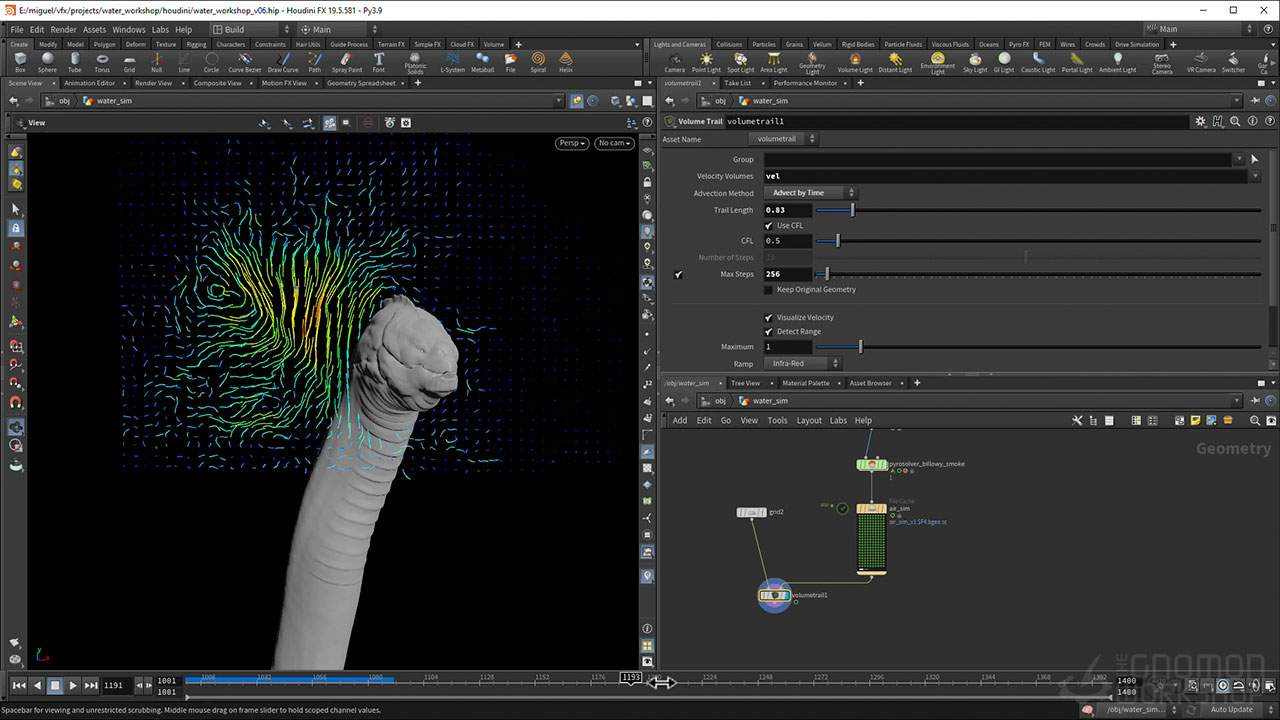Open the Advection Method dropdown

pos(810,193)
